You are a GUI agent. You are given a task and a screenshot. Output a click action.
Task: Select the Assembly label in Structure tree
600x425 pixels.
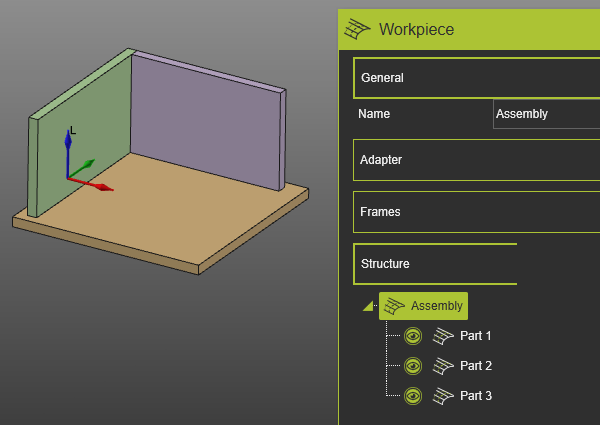[437, 306]
